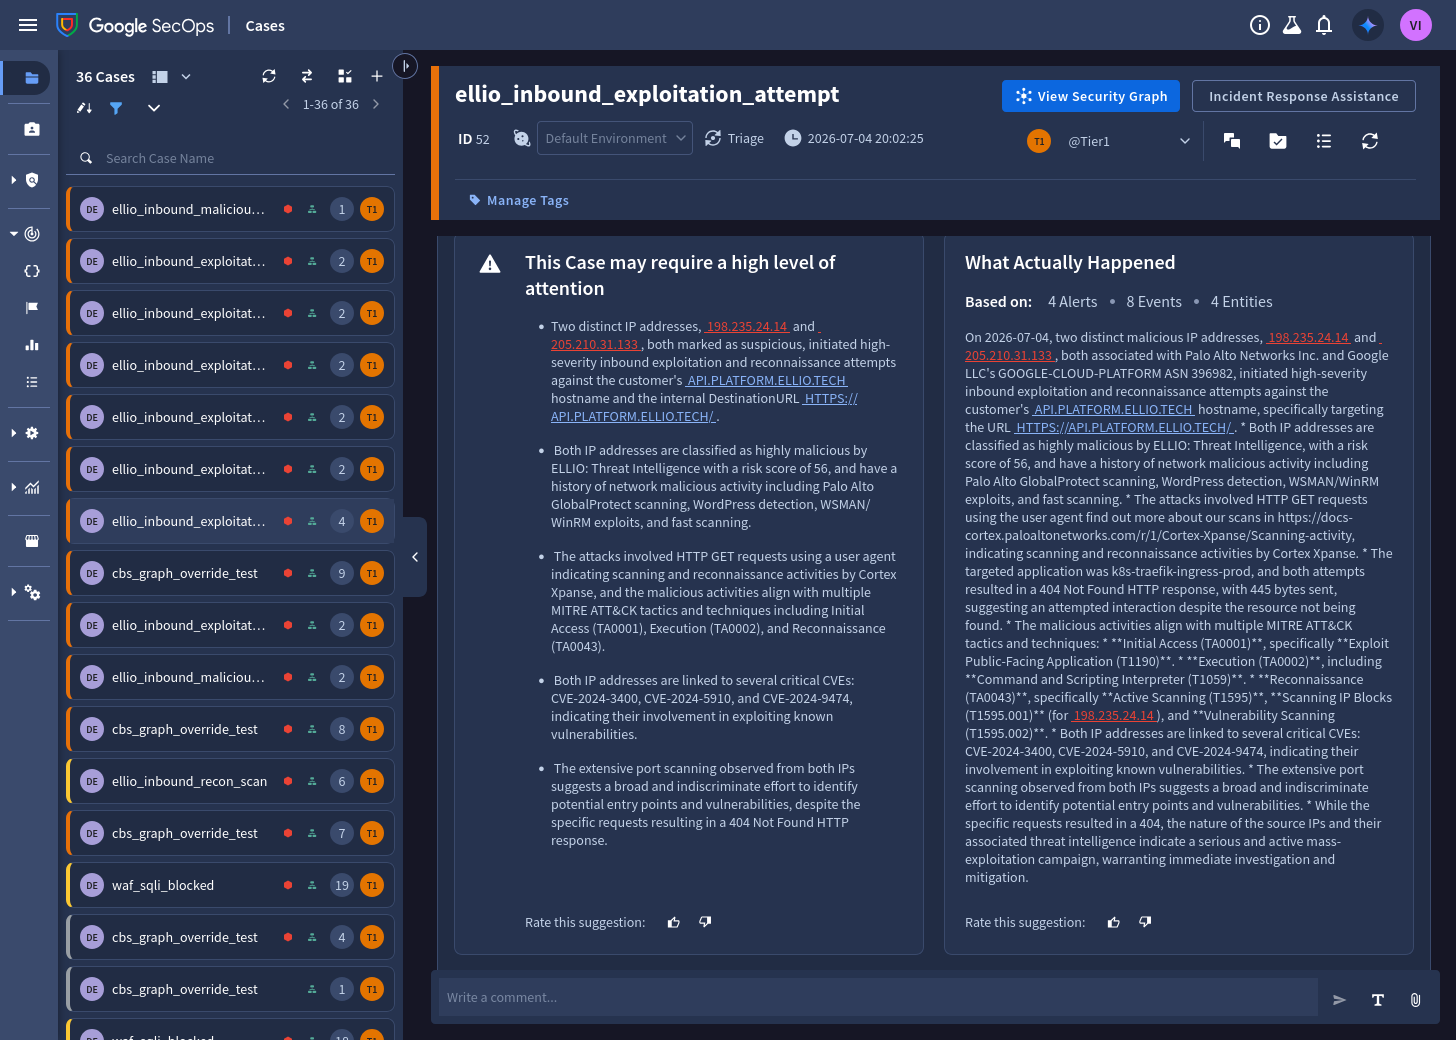Open the info help icon
The height and width of the screenshot is (1040, 1456).
pos(1260,25)
